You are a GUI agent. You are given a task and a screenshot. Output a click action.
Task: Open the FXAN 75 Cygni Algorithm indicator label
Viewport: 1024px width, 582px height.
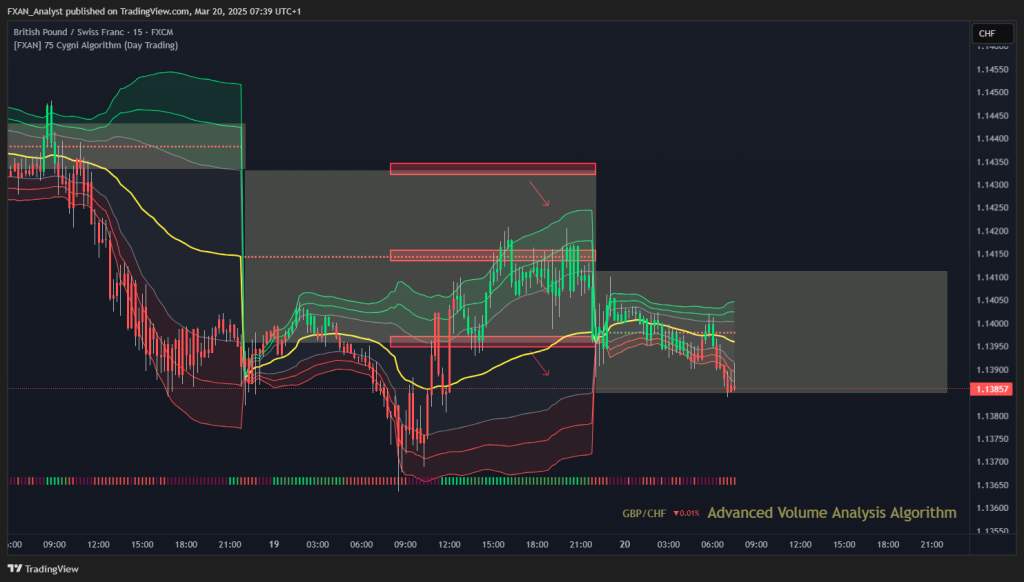click(95, 45)
